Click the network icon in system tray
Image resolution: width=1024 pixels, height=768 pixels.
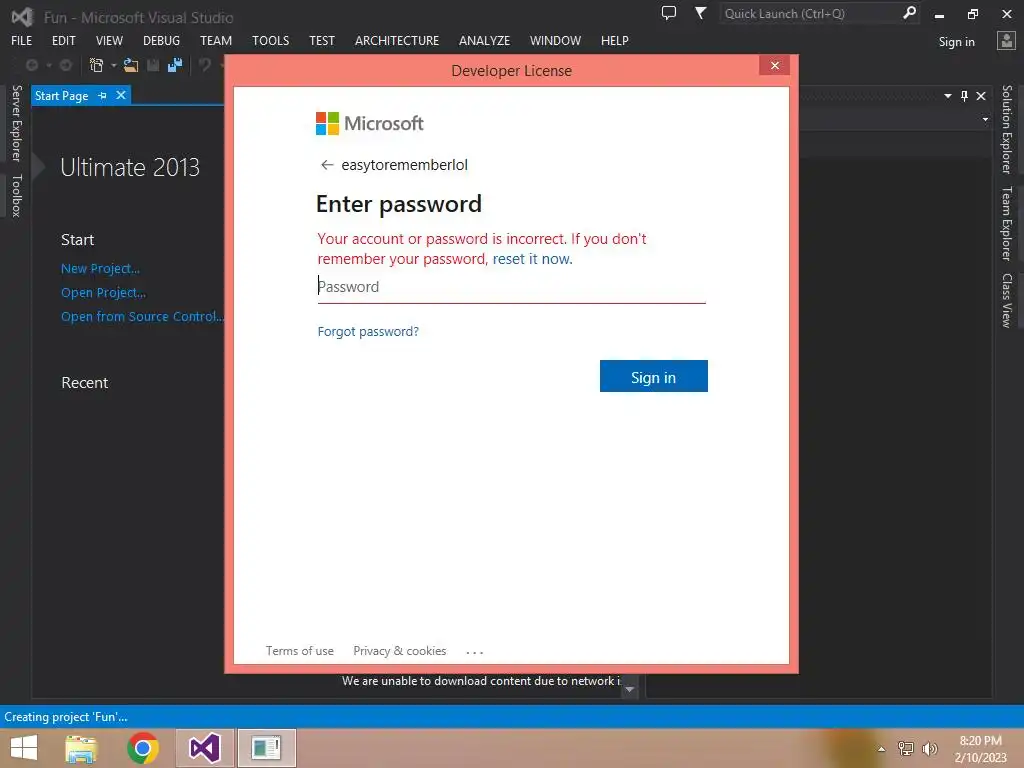tap(906, 748)
